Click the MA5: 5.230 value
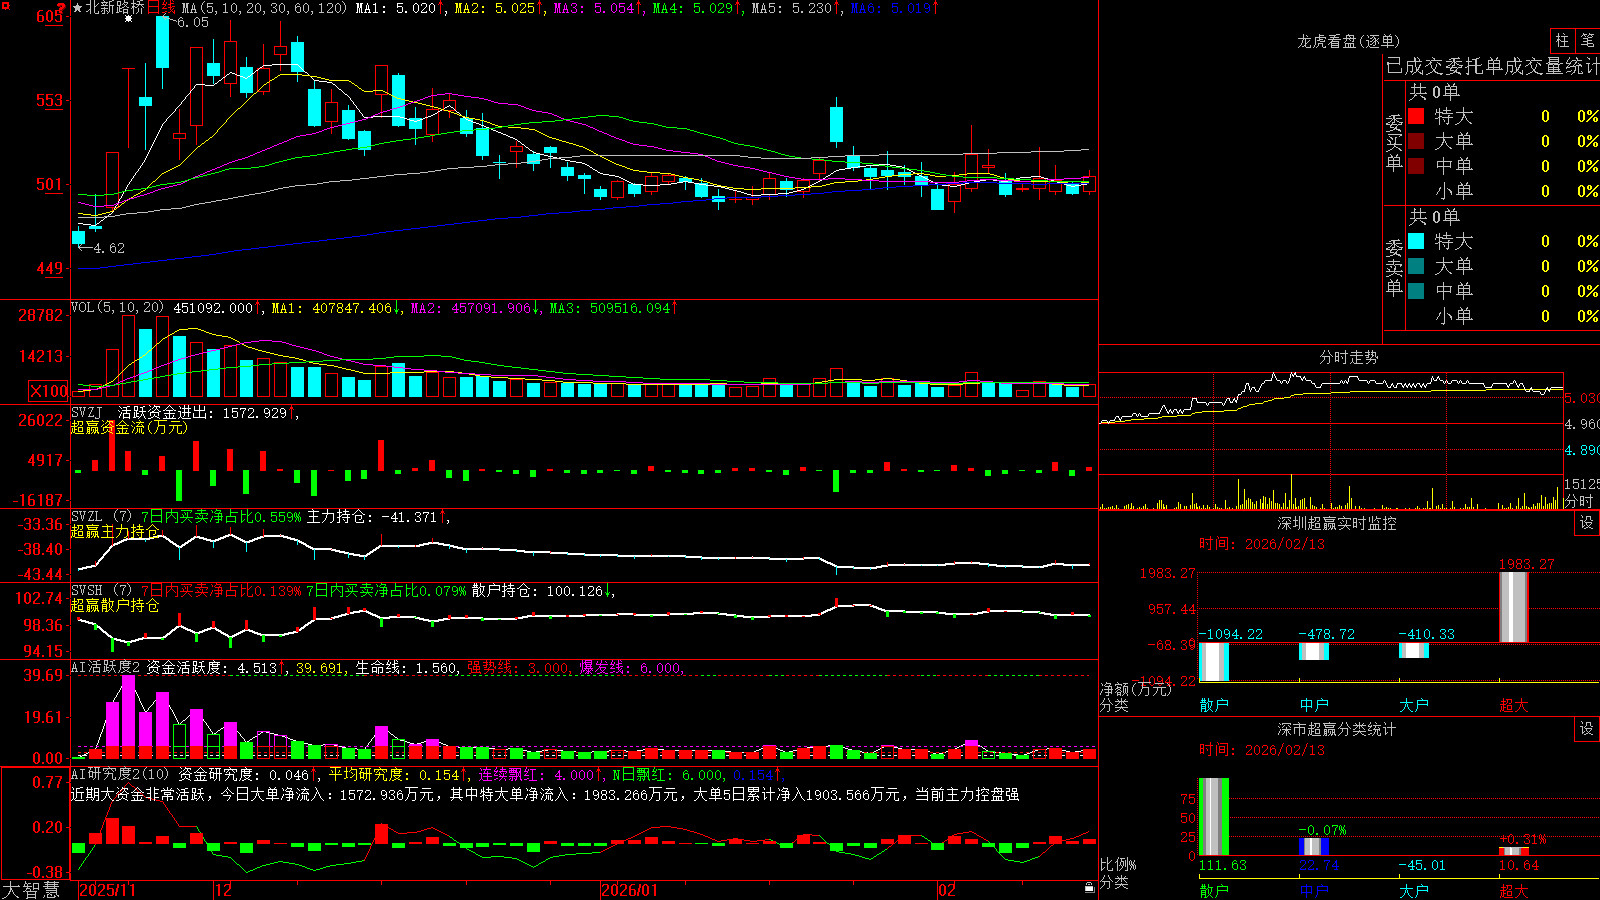This screenshot has height=900, width=1600. (795, 8)
